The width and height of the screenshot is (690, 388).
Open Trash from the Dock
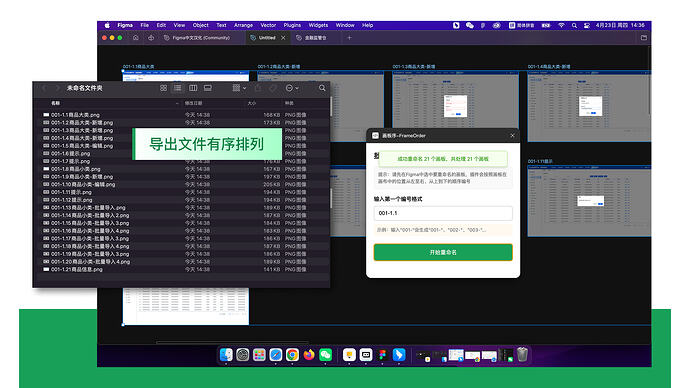522,355
